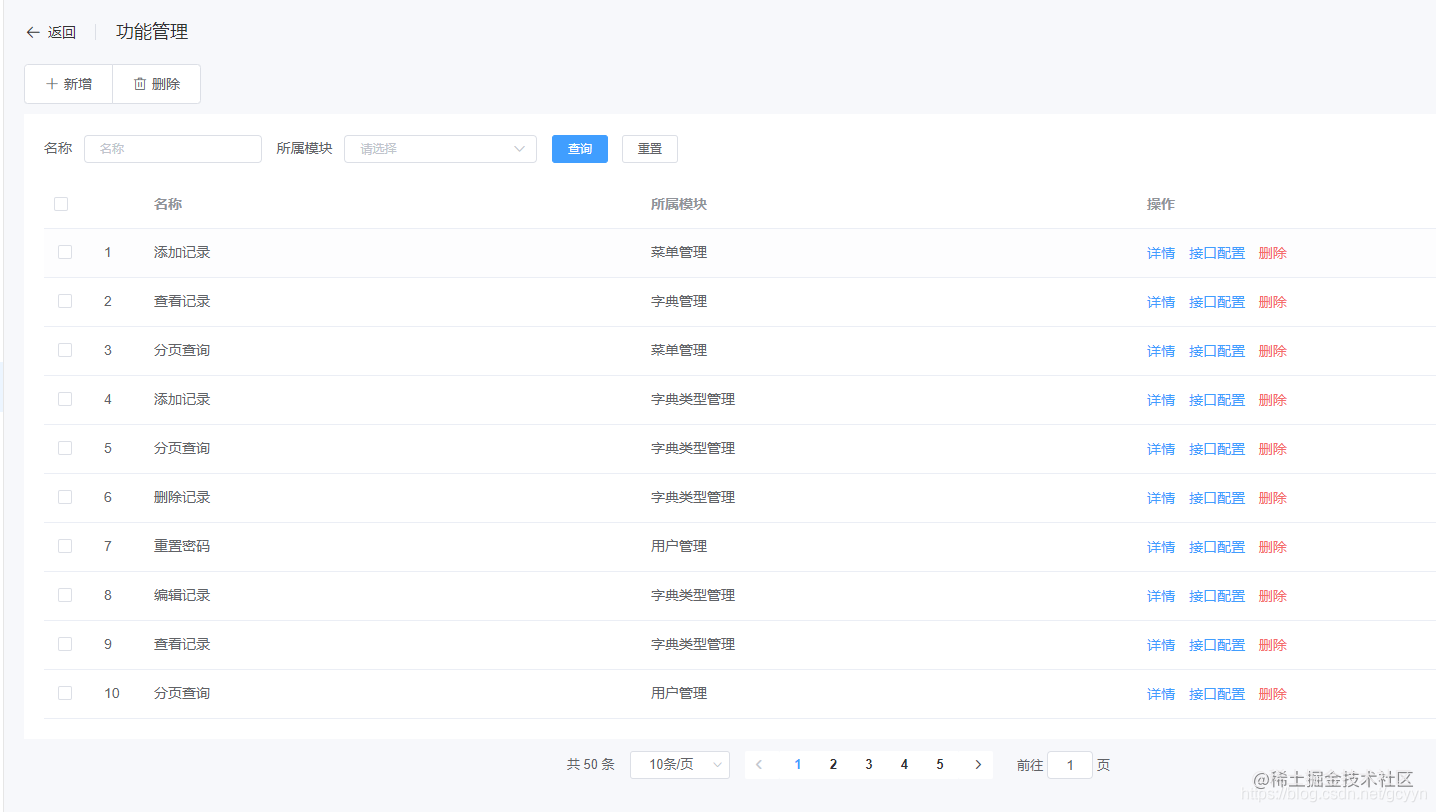The image size is (1436, 812).
Task: Open 接口配置 for row 8
Action: coord(1217,596)
